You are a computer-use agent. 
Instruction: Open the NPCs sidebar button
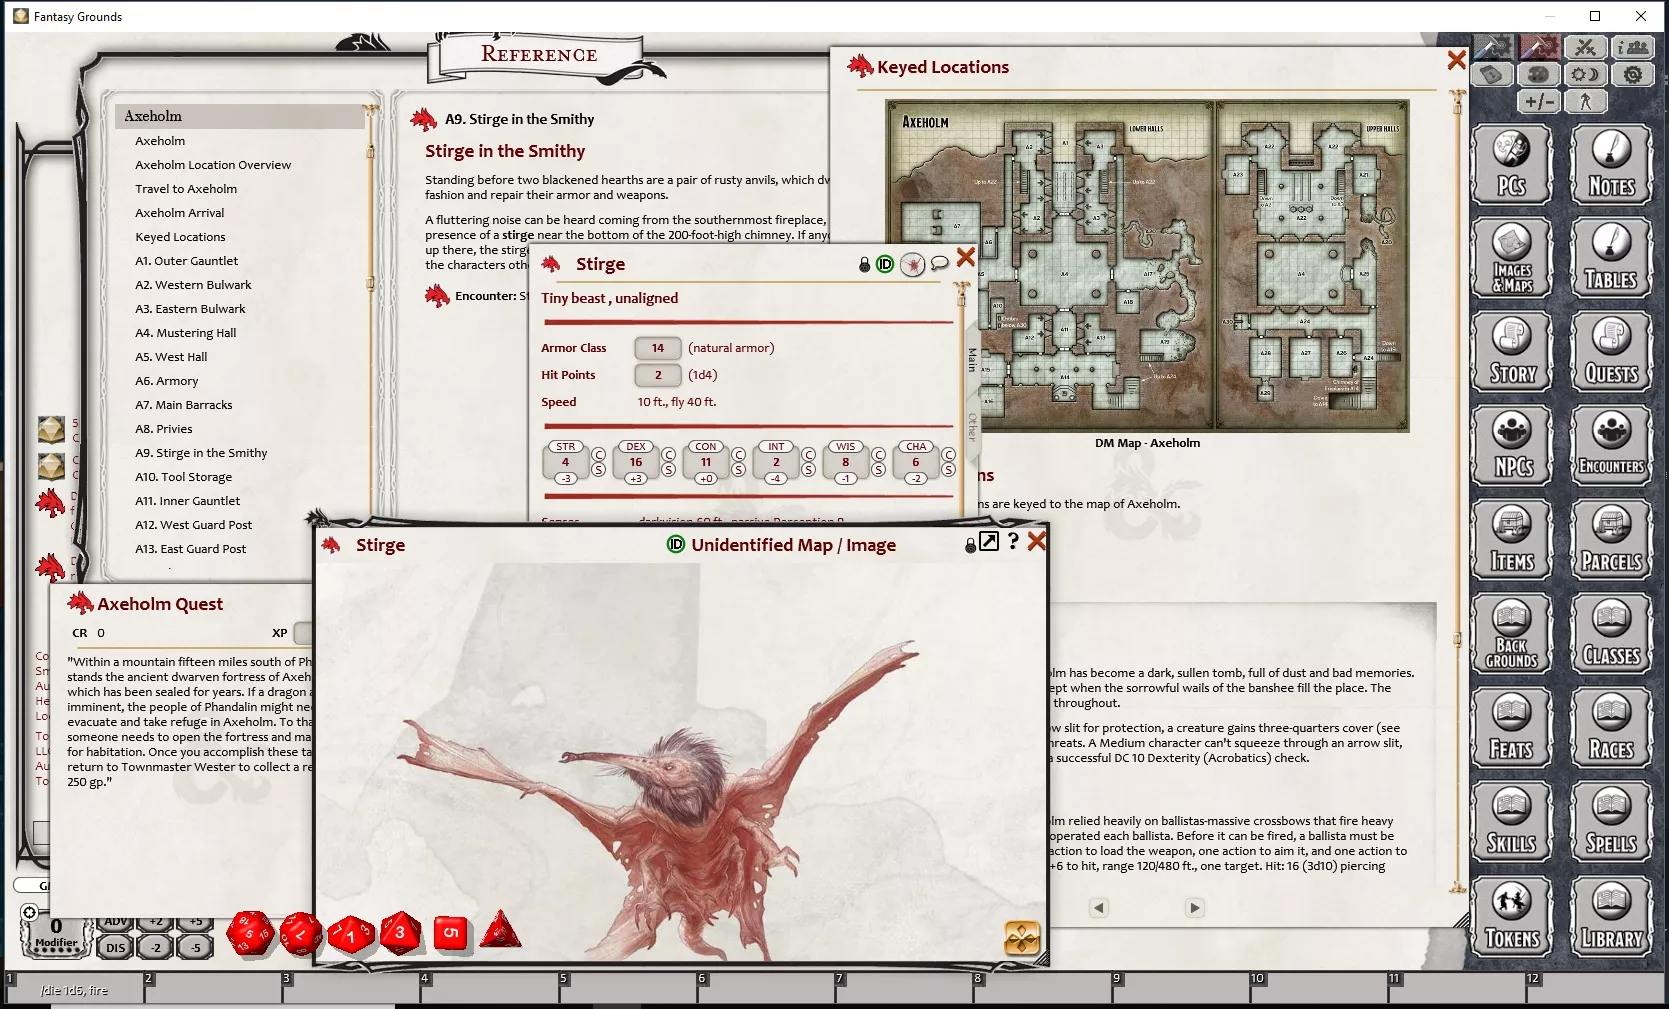point(1511,445)
